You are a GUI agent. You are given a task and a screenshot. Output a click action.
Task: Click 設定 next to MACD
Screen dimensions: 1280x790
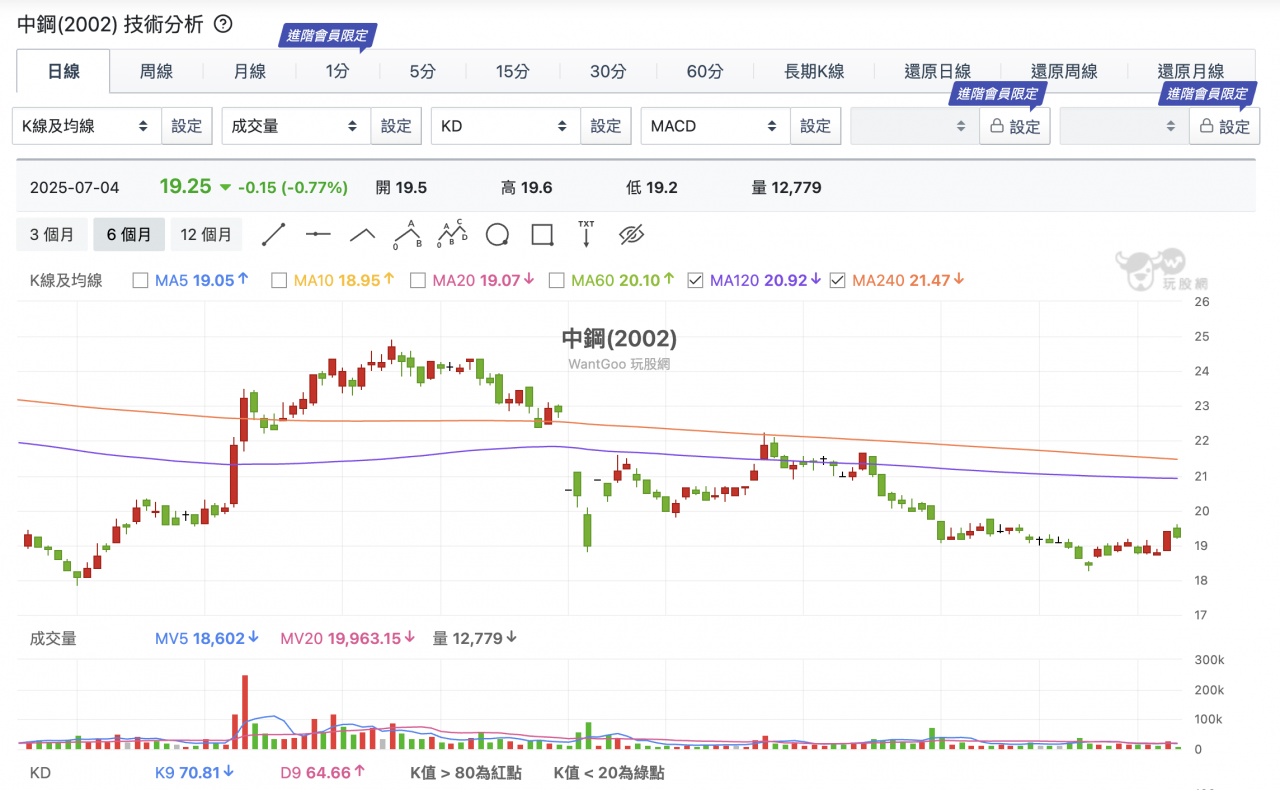(x=815, y=126)
